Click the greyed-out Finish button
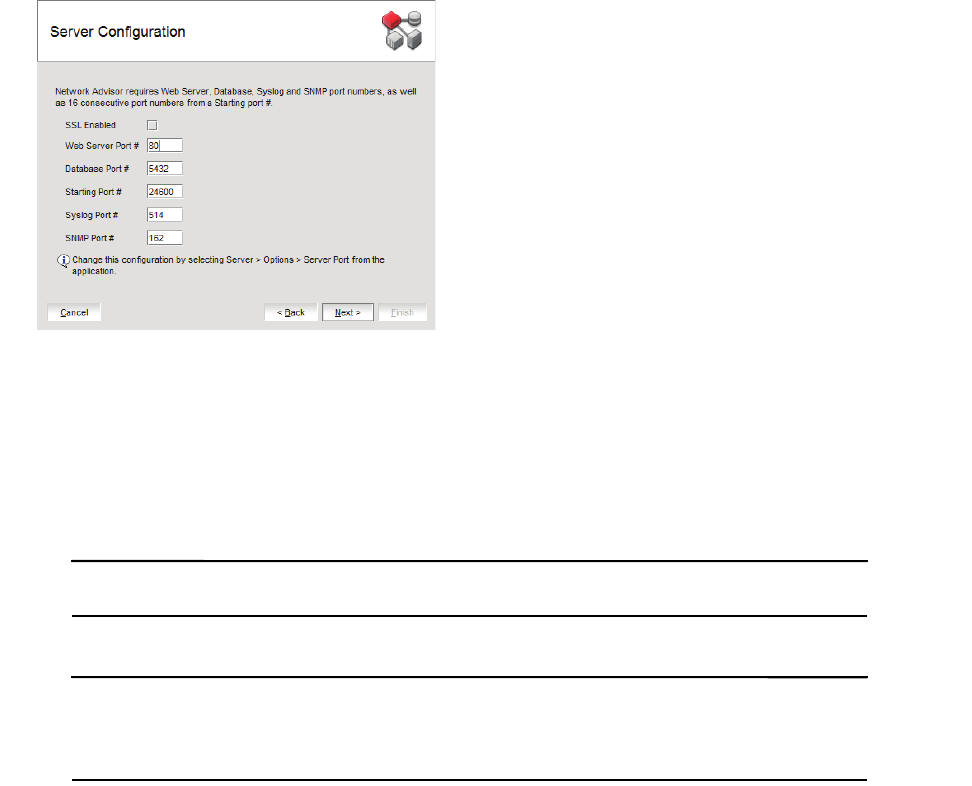Screen dimensions: 972x786 click(402, 312)
